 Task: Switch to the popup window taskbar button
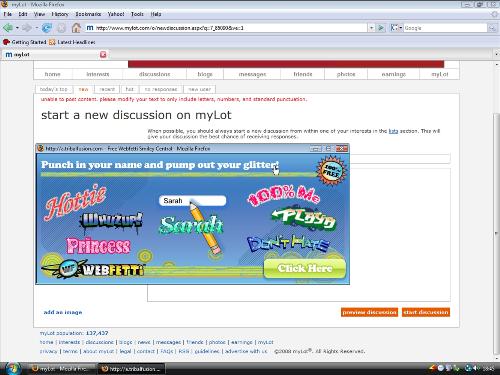[131, 369]
